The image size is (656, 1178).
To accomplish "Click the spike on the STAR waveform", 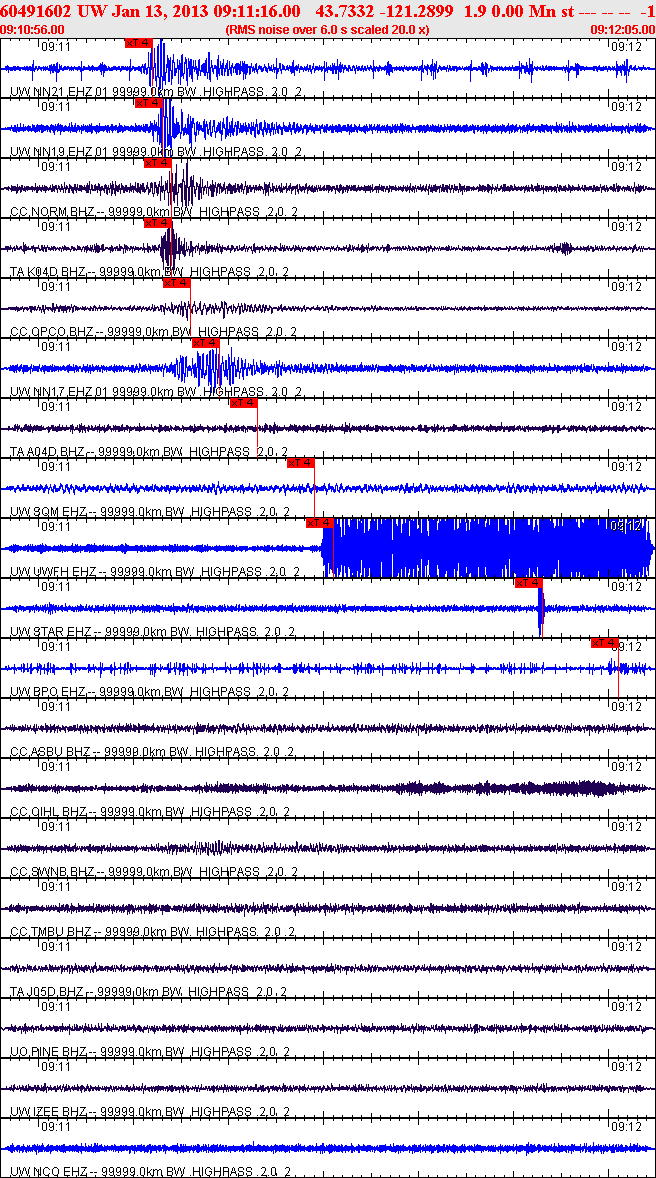I will (x=541, y=609).
